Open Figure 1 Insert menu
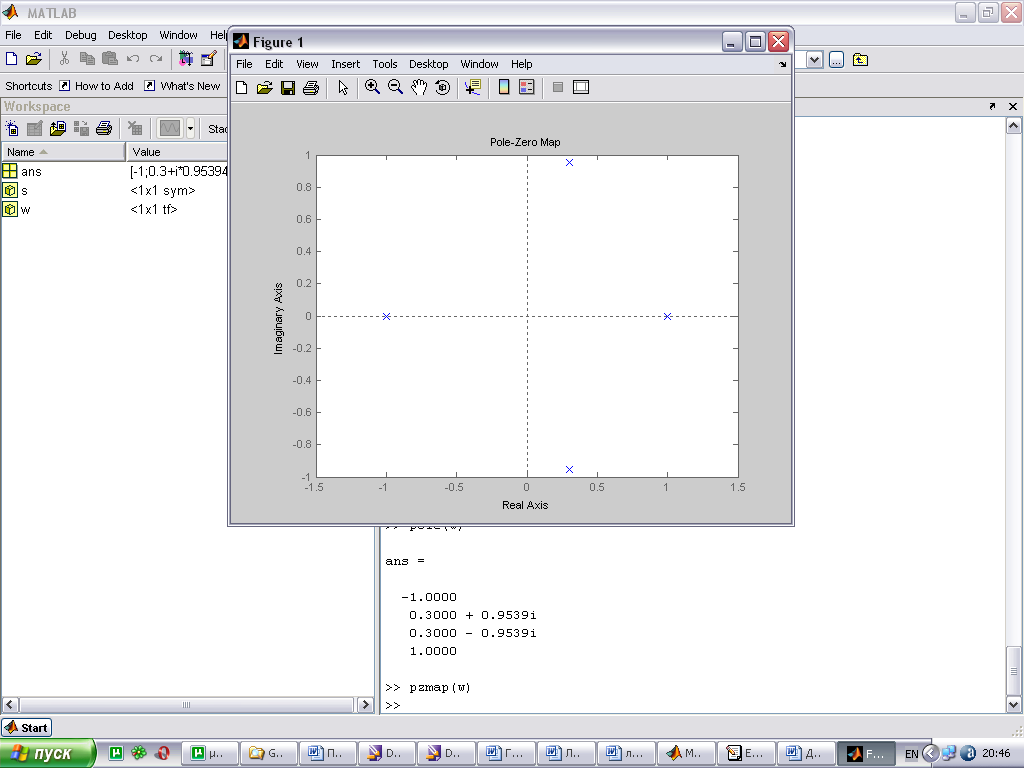Viewport: 1024px width, 768px height. pos(345,64)
